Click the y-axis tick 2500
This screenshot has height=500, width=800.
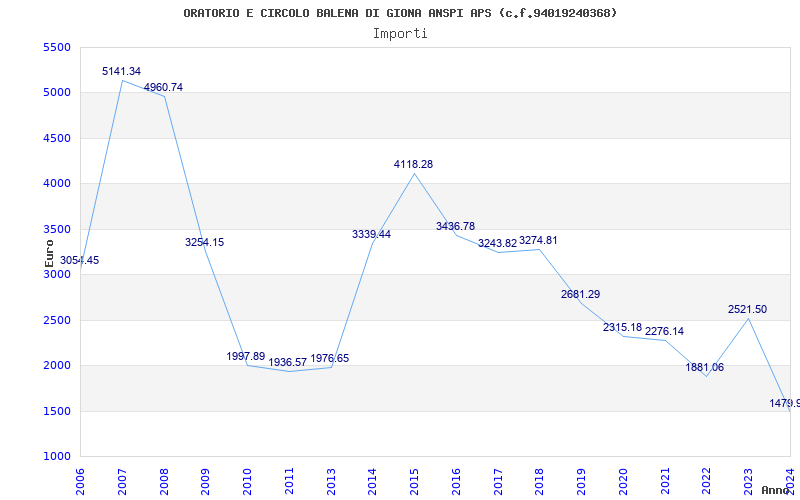pyautogui.click(x=58, y=320)
